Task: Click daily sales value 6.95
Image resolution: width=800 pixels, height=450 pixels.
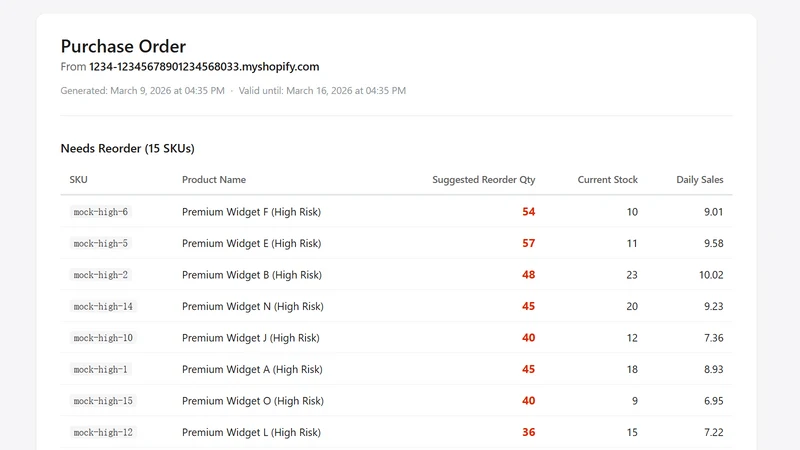Action: [x=714, y=401]
